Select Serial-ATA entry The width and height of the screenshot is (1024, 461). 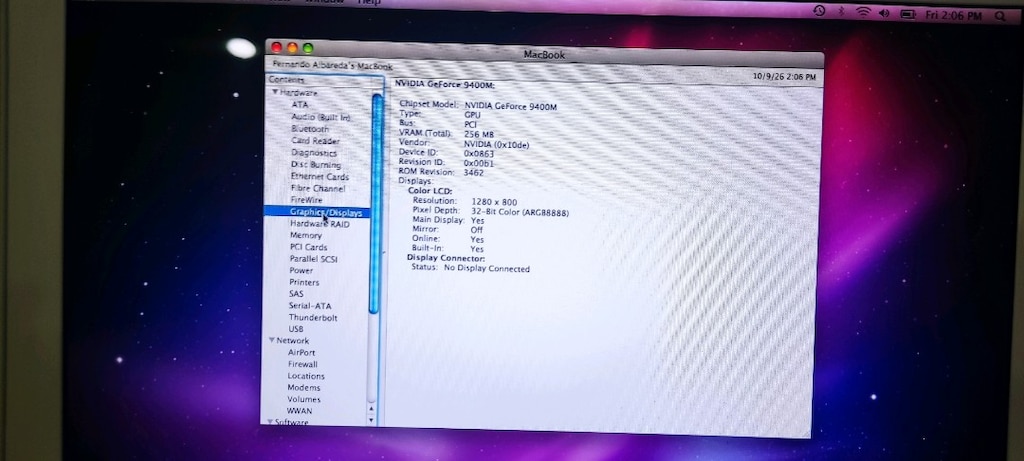(310, 306)
